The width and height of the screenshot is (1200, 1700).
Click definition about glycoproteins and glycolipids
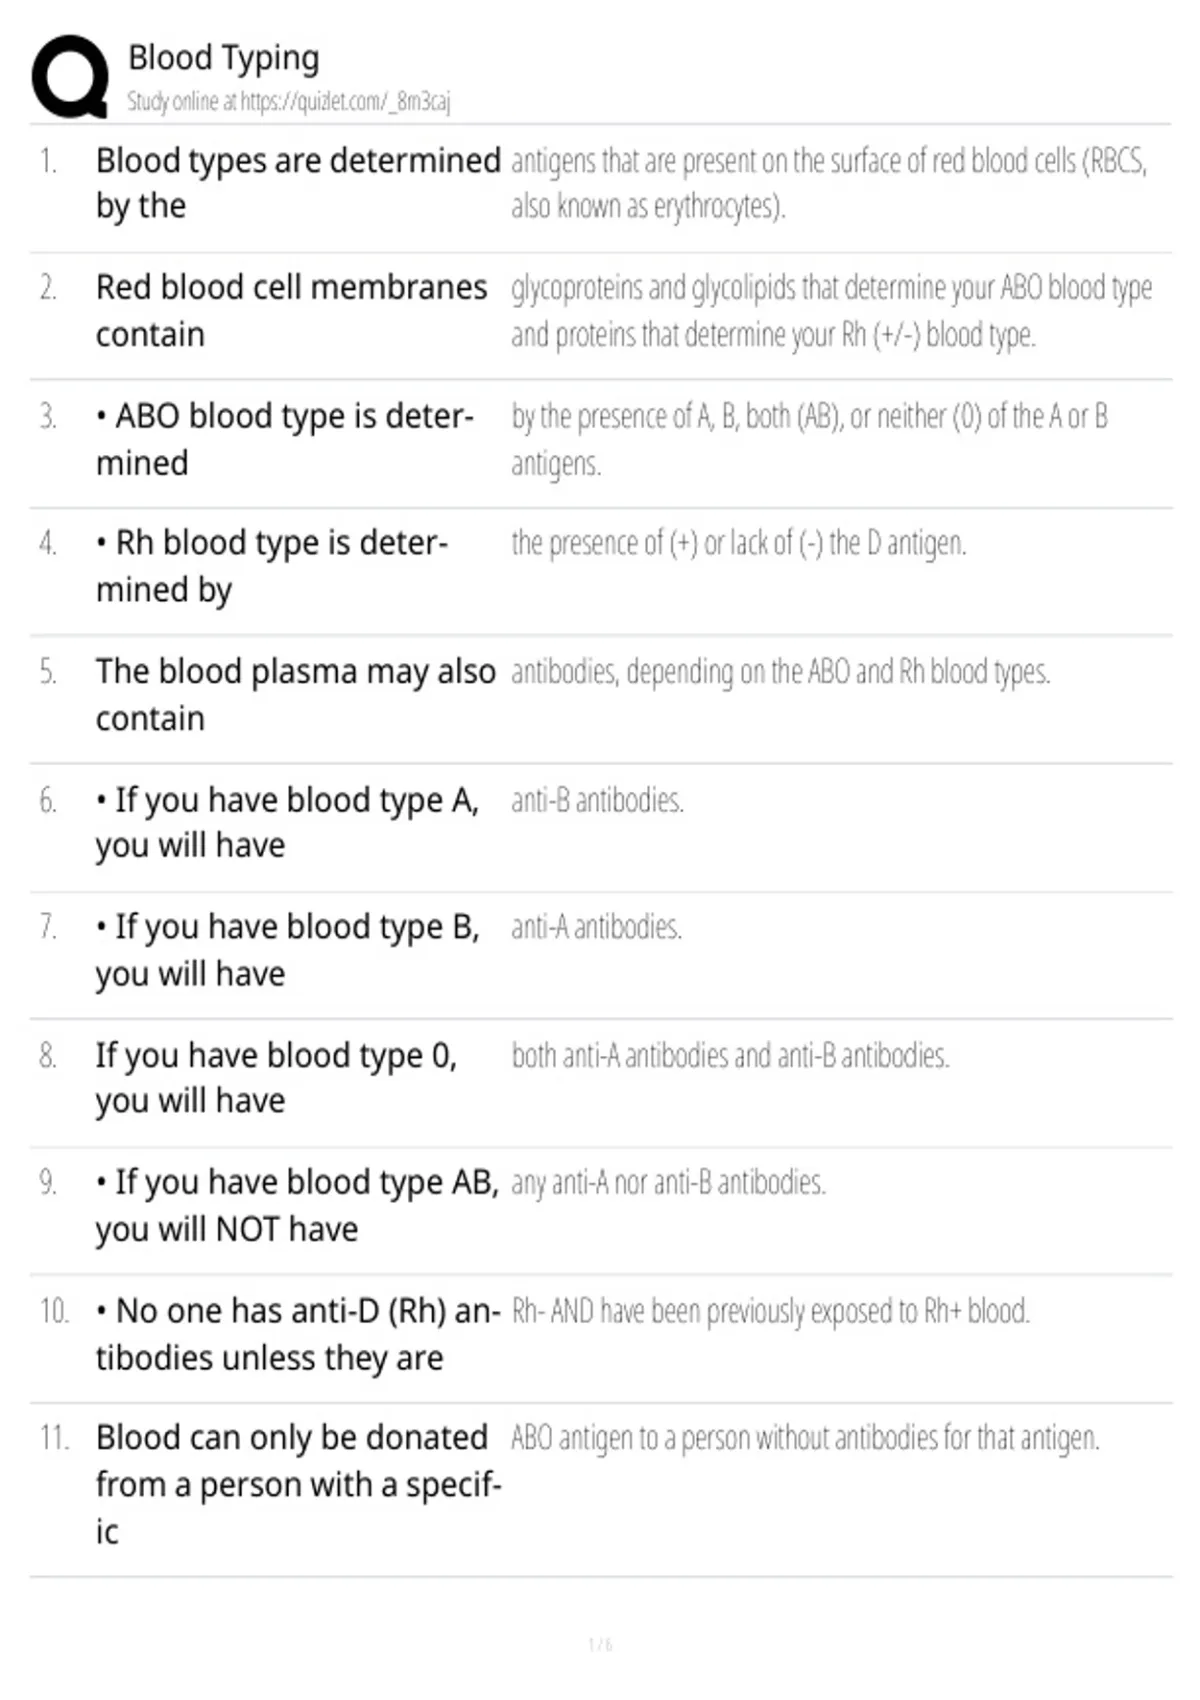pos(832,310)
